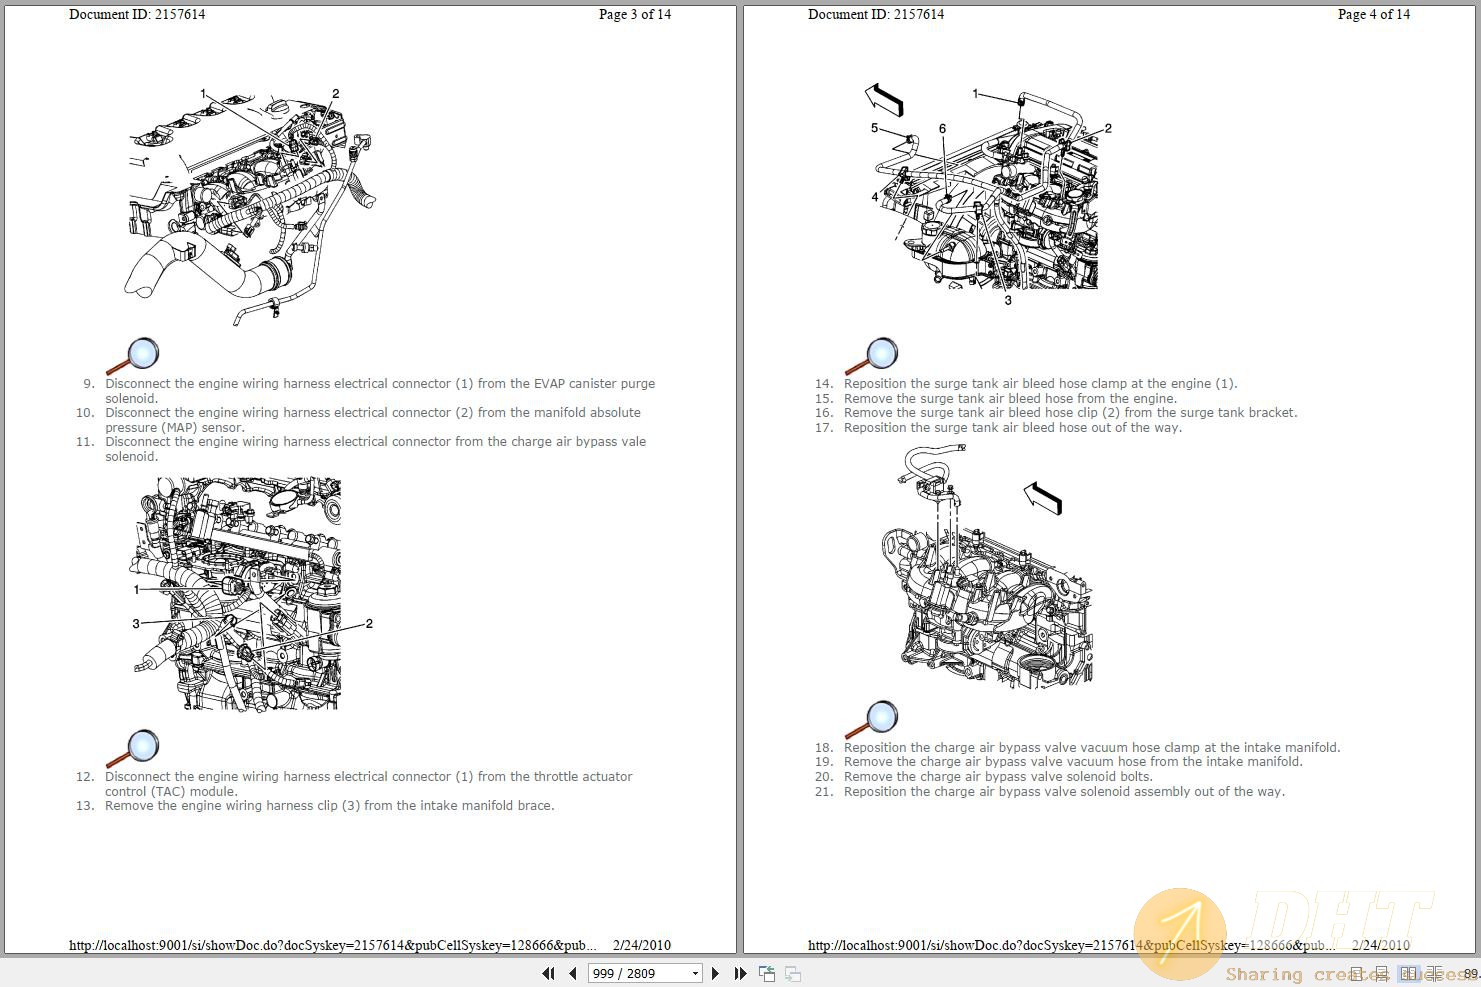Click step 10 text about MAP sensor connector

pyautogui.click(x=373, y=420)
